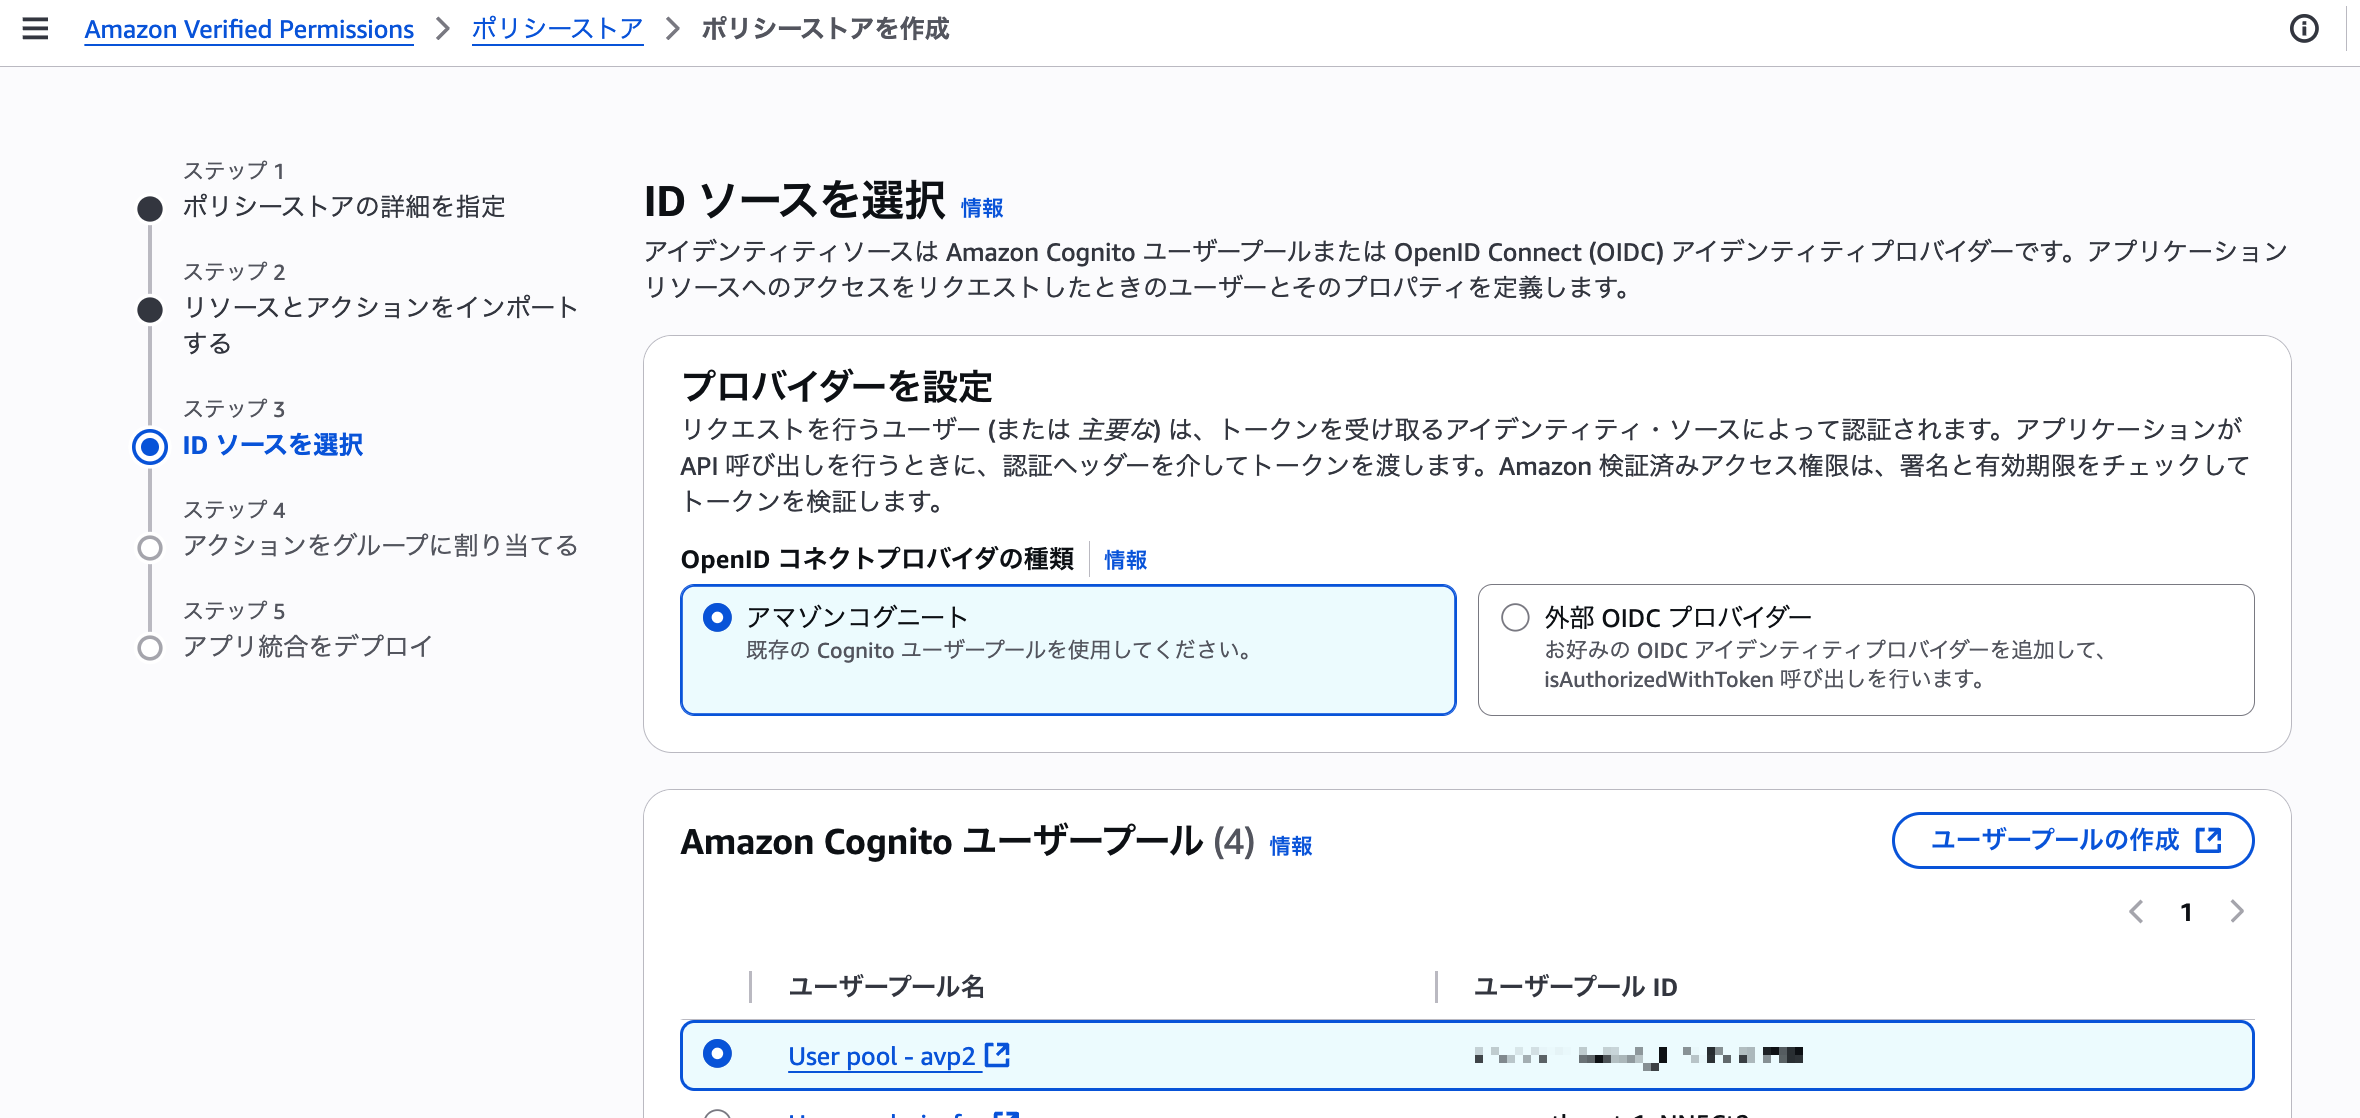Click the previous page arrow in pagination
Image resolution: width=2360 pixels, height=1118 pixels.
pyautogui.click(x=2137, y=911)
